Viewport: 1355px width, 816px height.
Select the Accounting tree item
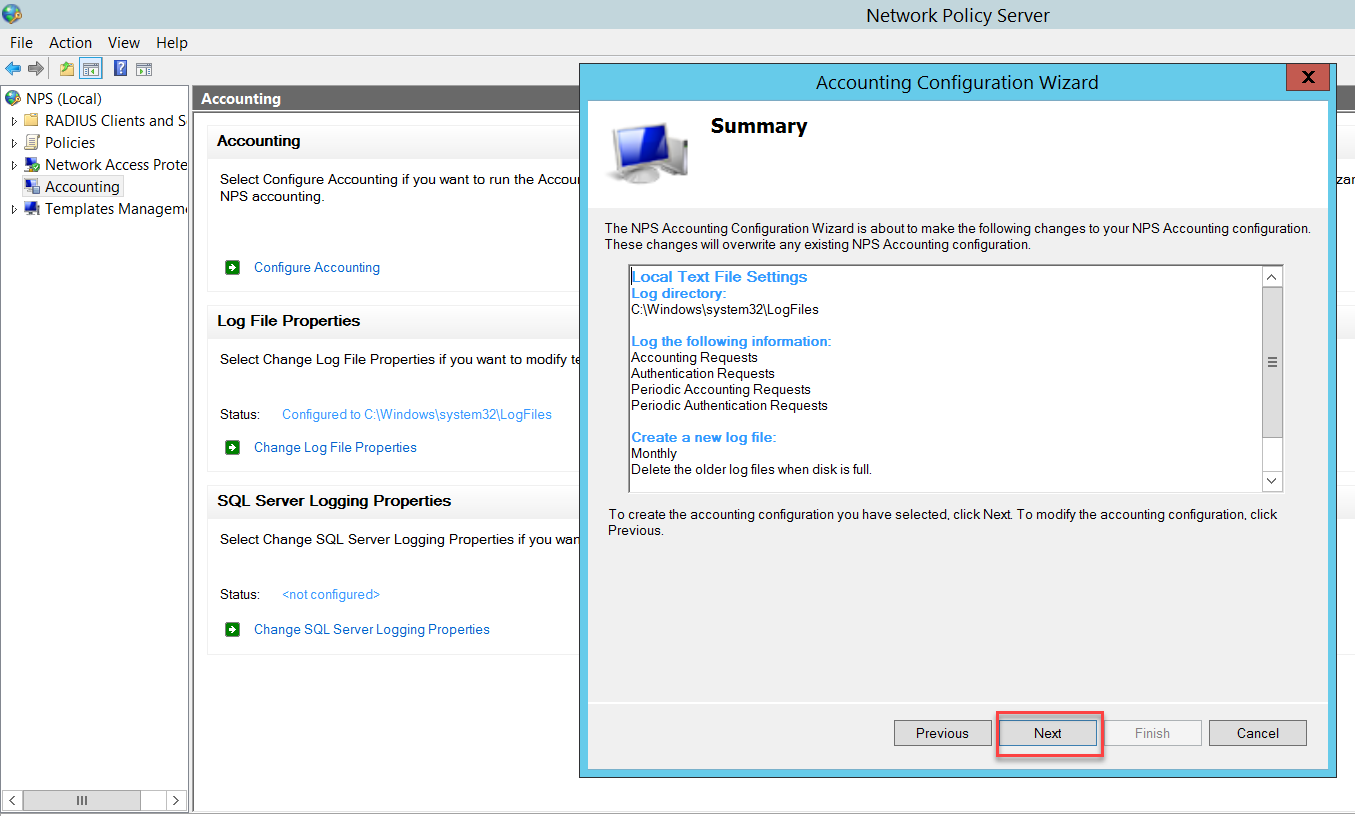82,186
